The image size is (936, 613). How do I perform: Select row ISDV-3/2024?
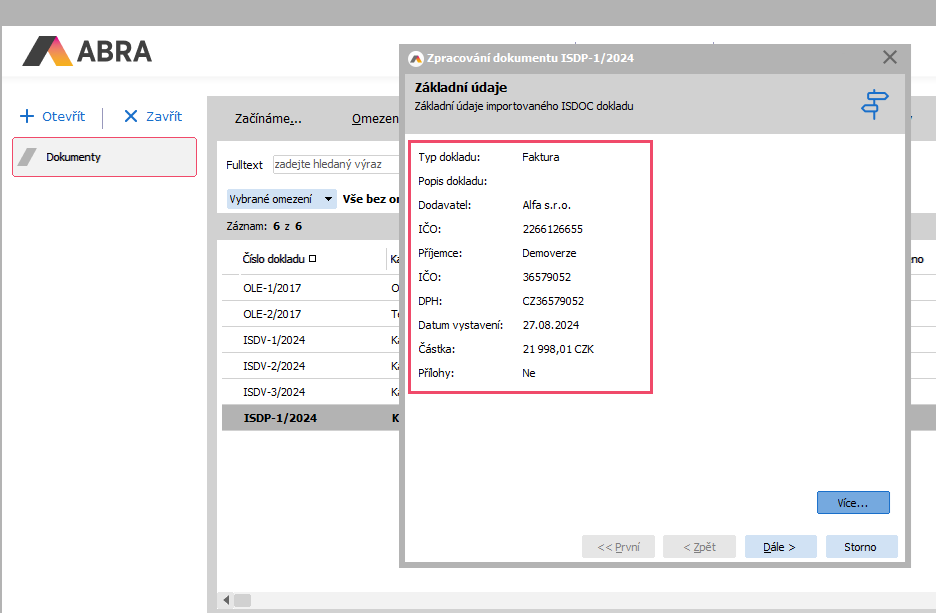(x=310, y=392)
